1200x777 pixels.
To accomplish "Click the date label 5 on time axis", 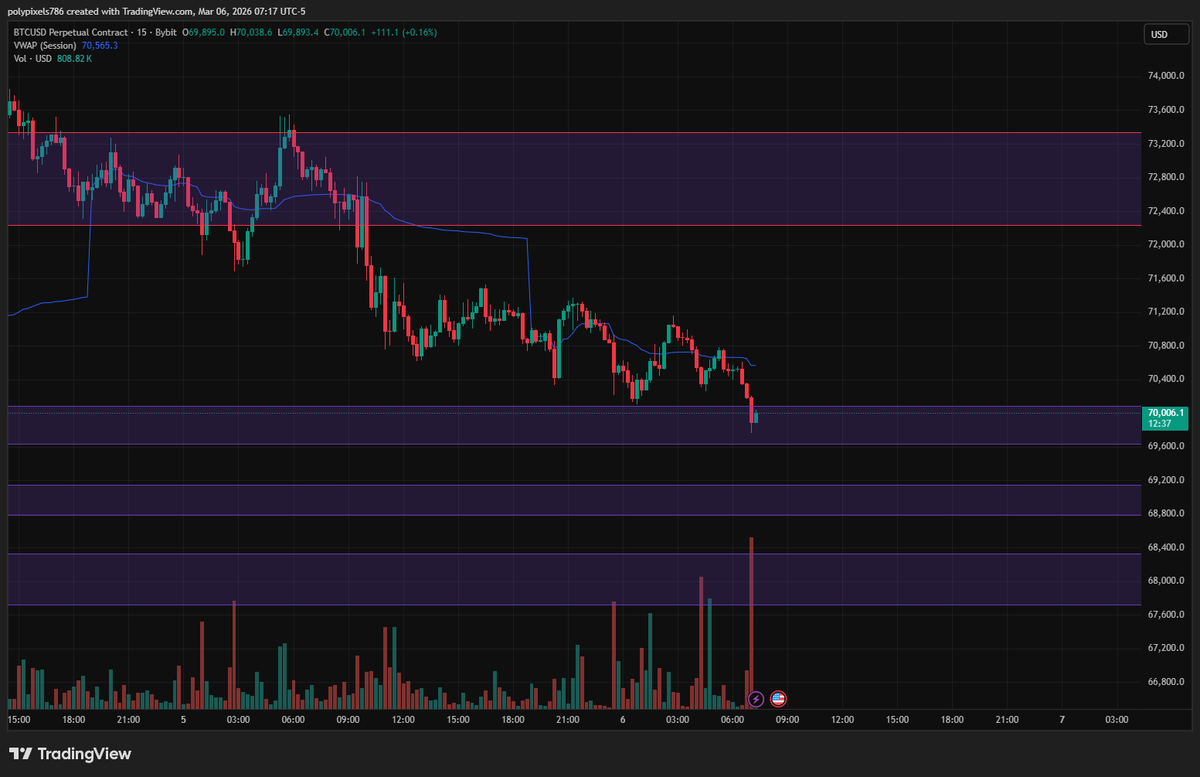I will point(183,719).
